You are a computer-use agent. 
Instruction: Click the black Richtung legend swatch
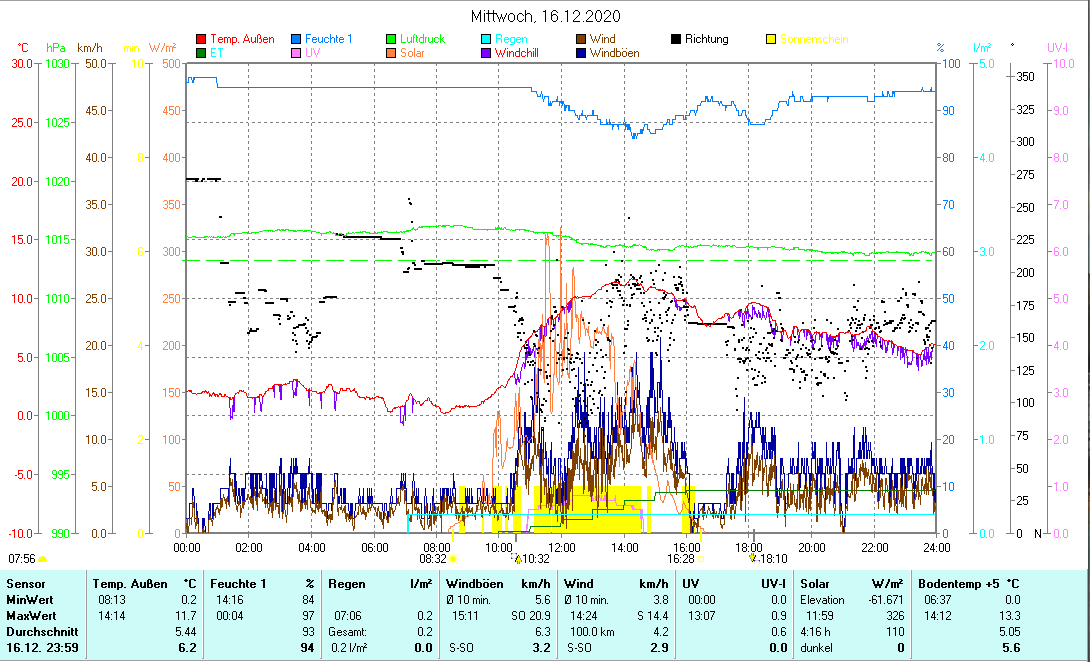[x=675, y=40]
